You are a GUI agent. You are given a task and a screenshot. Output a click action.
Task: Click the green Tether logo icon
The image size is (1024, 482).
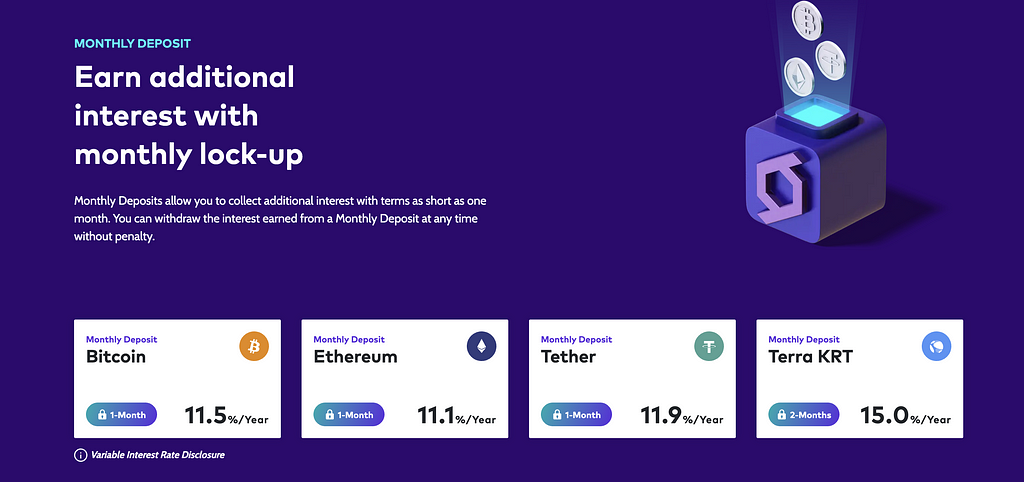(x=709, y=346)
